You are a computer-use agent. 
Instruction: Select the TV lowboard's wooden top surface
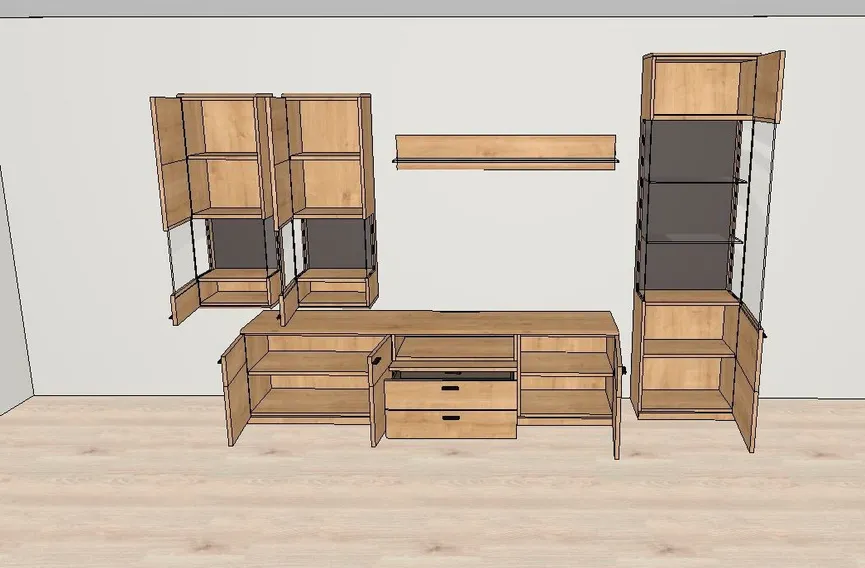[430, 323]
